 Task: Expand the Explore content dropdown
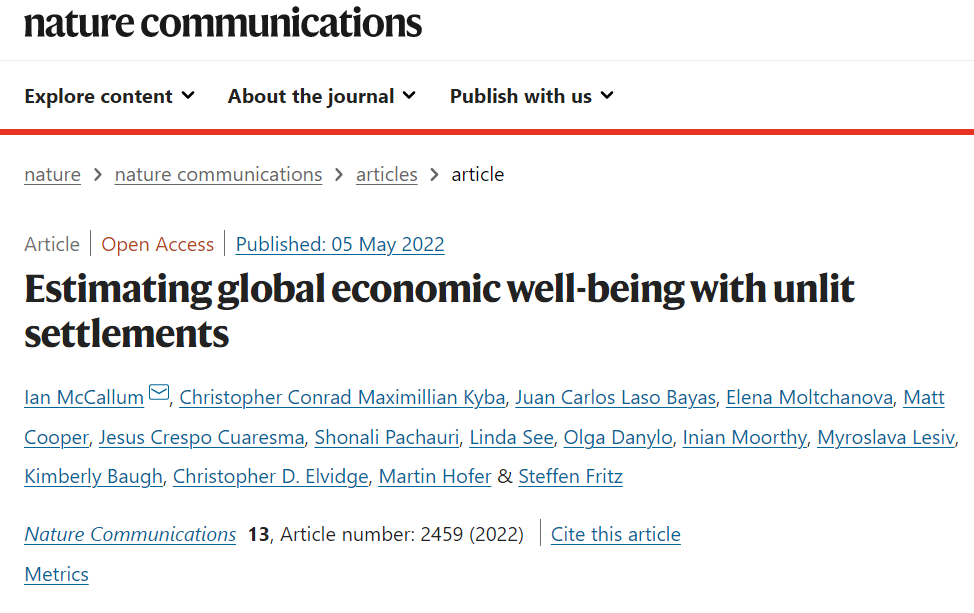110,96
